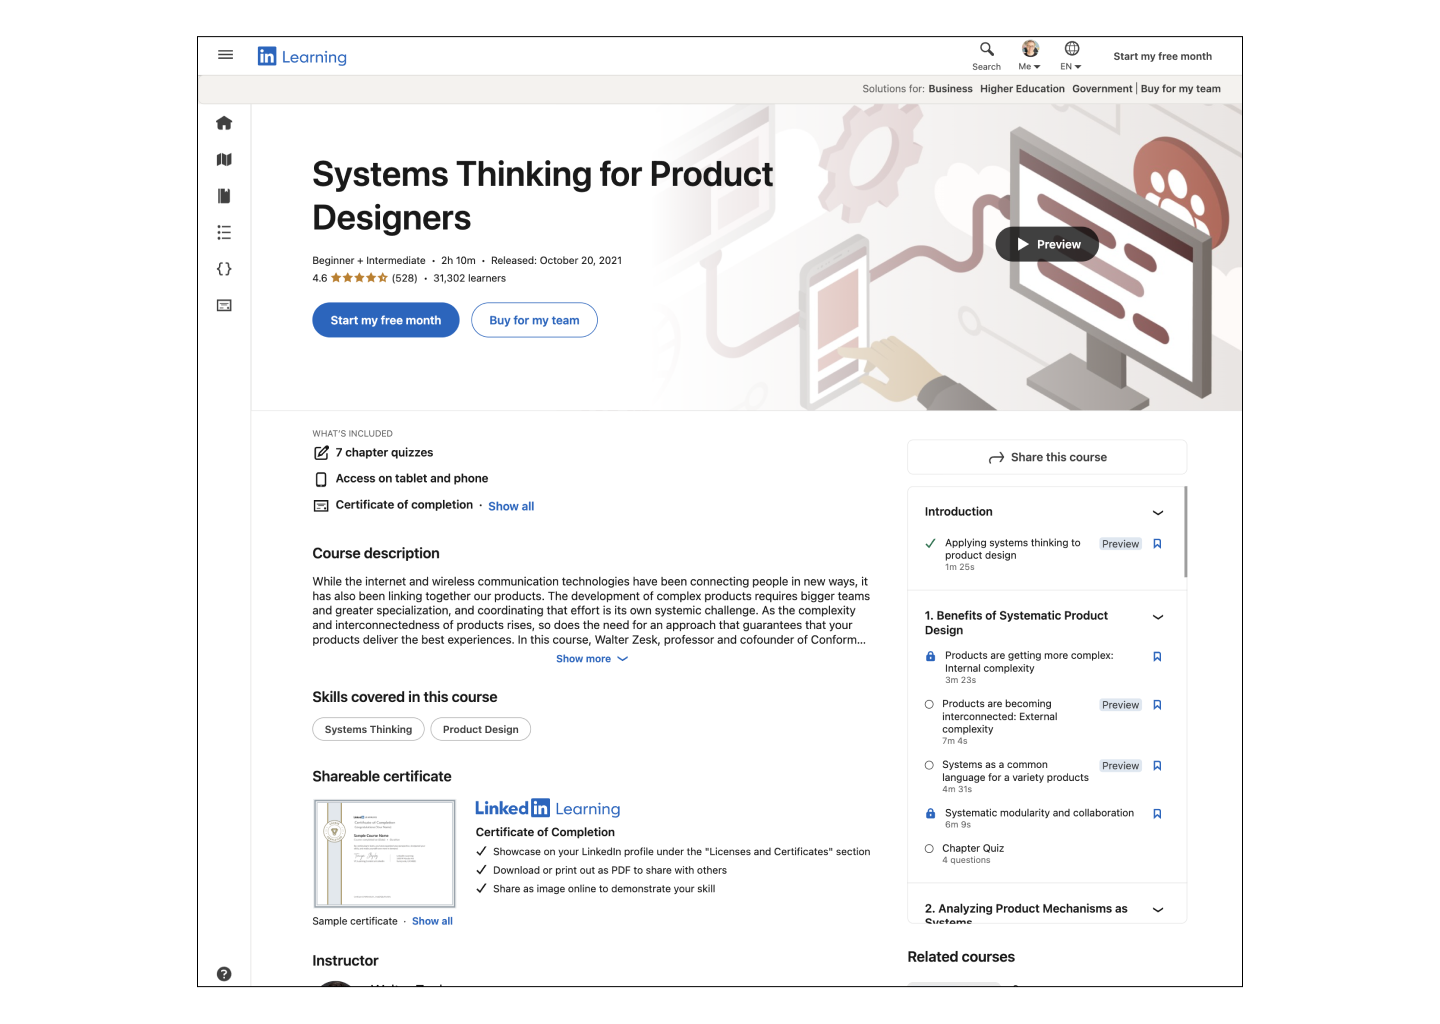Open the sidebar certificate icon
The width and height of the screenshot is (1440, 1024).
coord(224,305)
